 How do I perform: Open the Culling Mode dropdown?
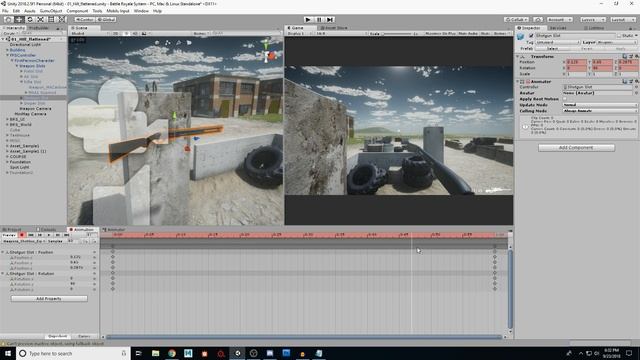click(600, 111)
